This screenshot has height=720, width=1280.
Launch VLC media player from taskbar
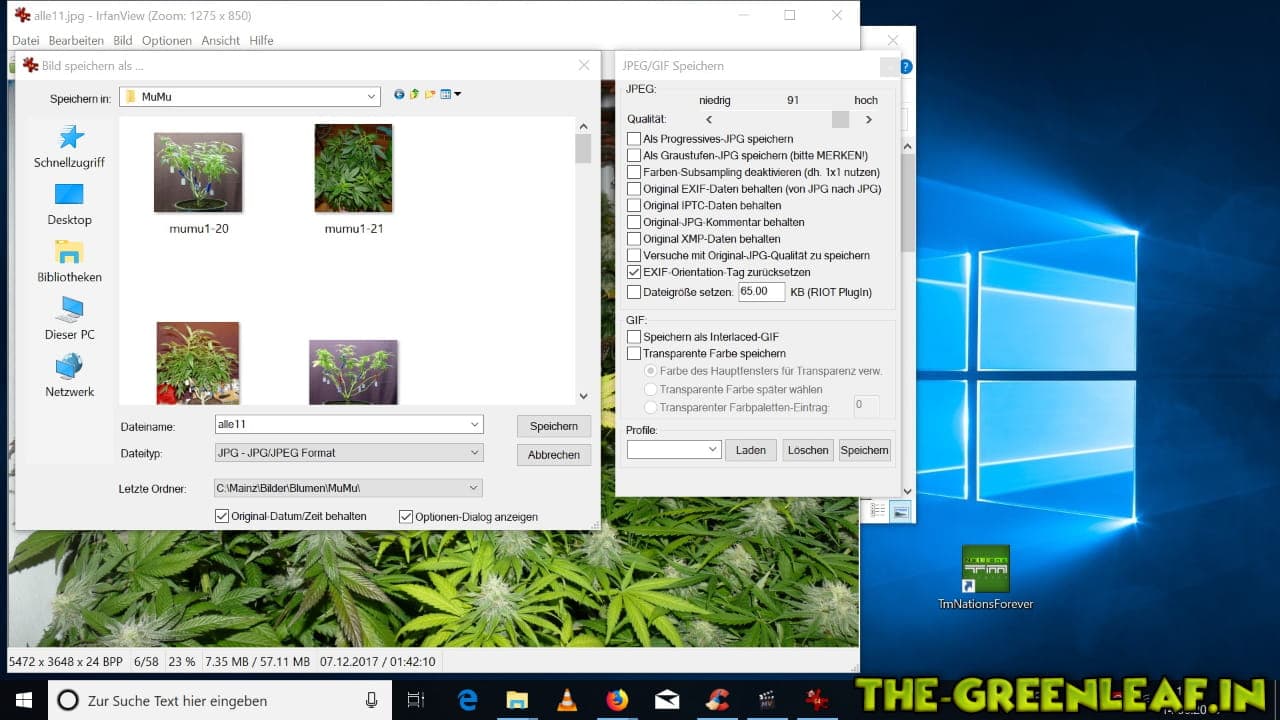click(567, 700)
